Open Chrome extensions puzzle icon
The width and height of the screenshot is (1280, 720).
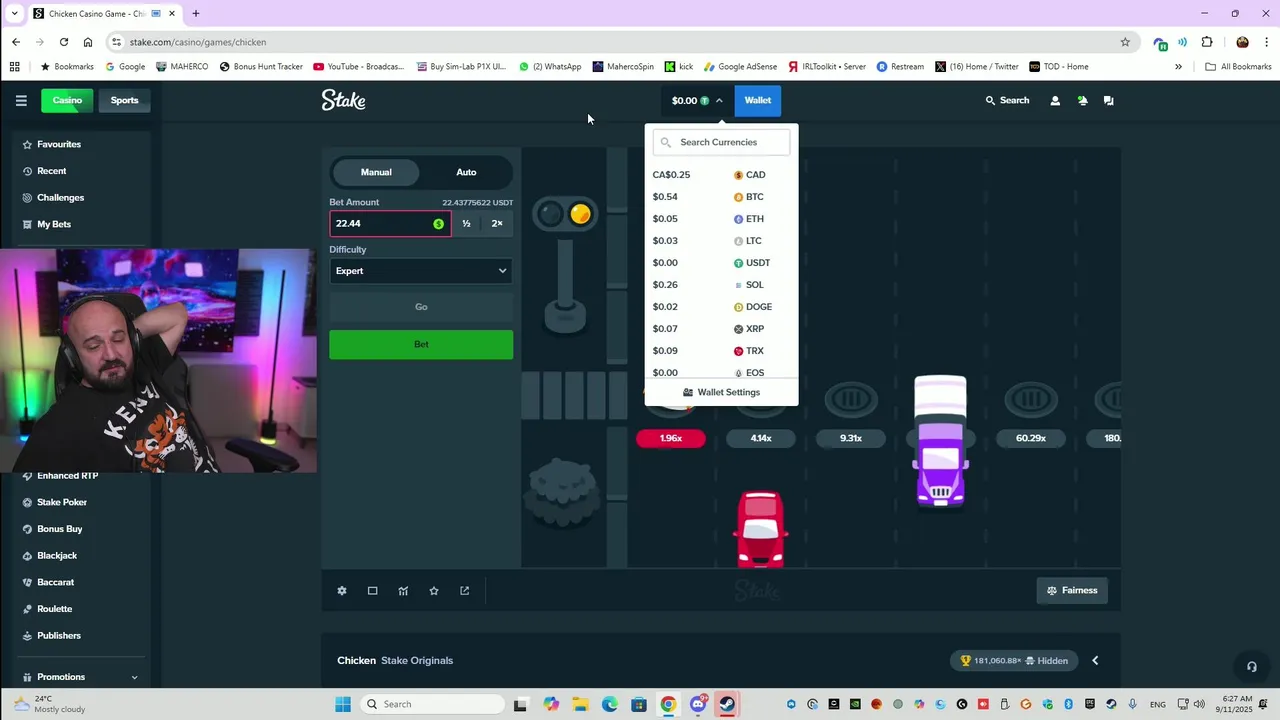[1207, 42]
